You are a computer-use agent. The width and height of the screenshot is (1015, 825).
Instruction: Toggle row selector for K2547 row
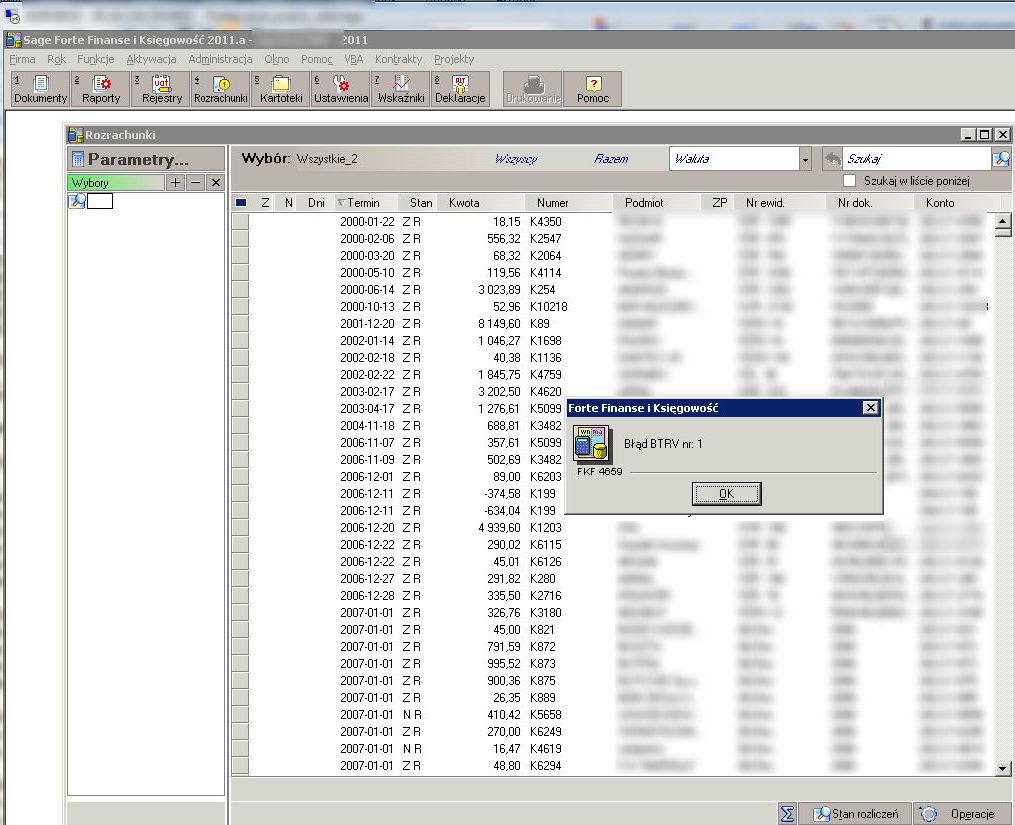click(240, 238)
